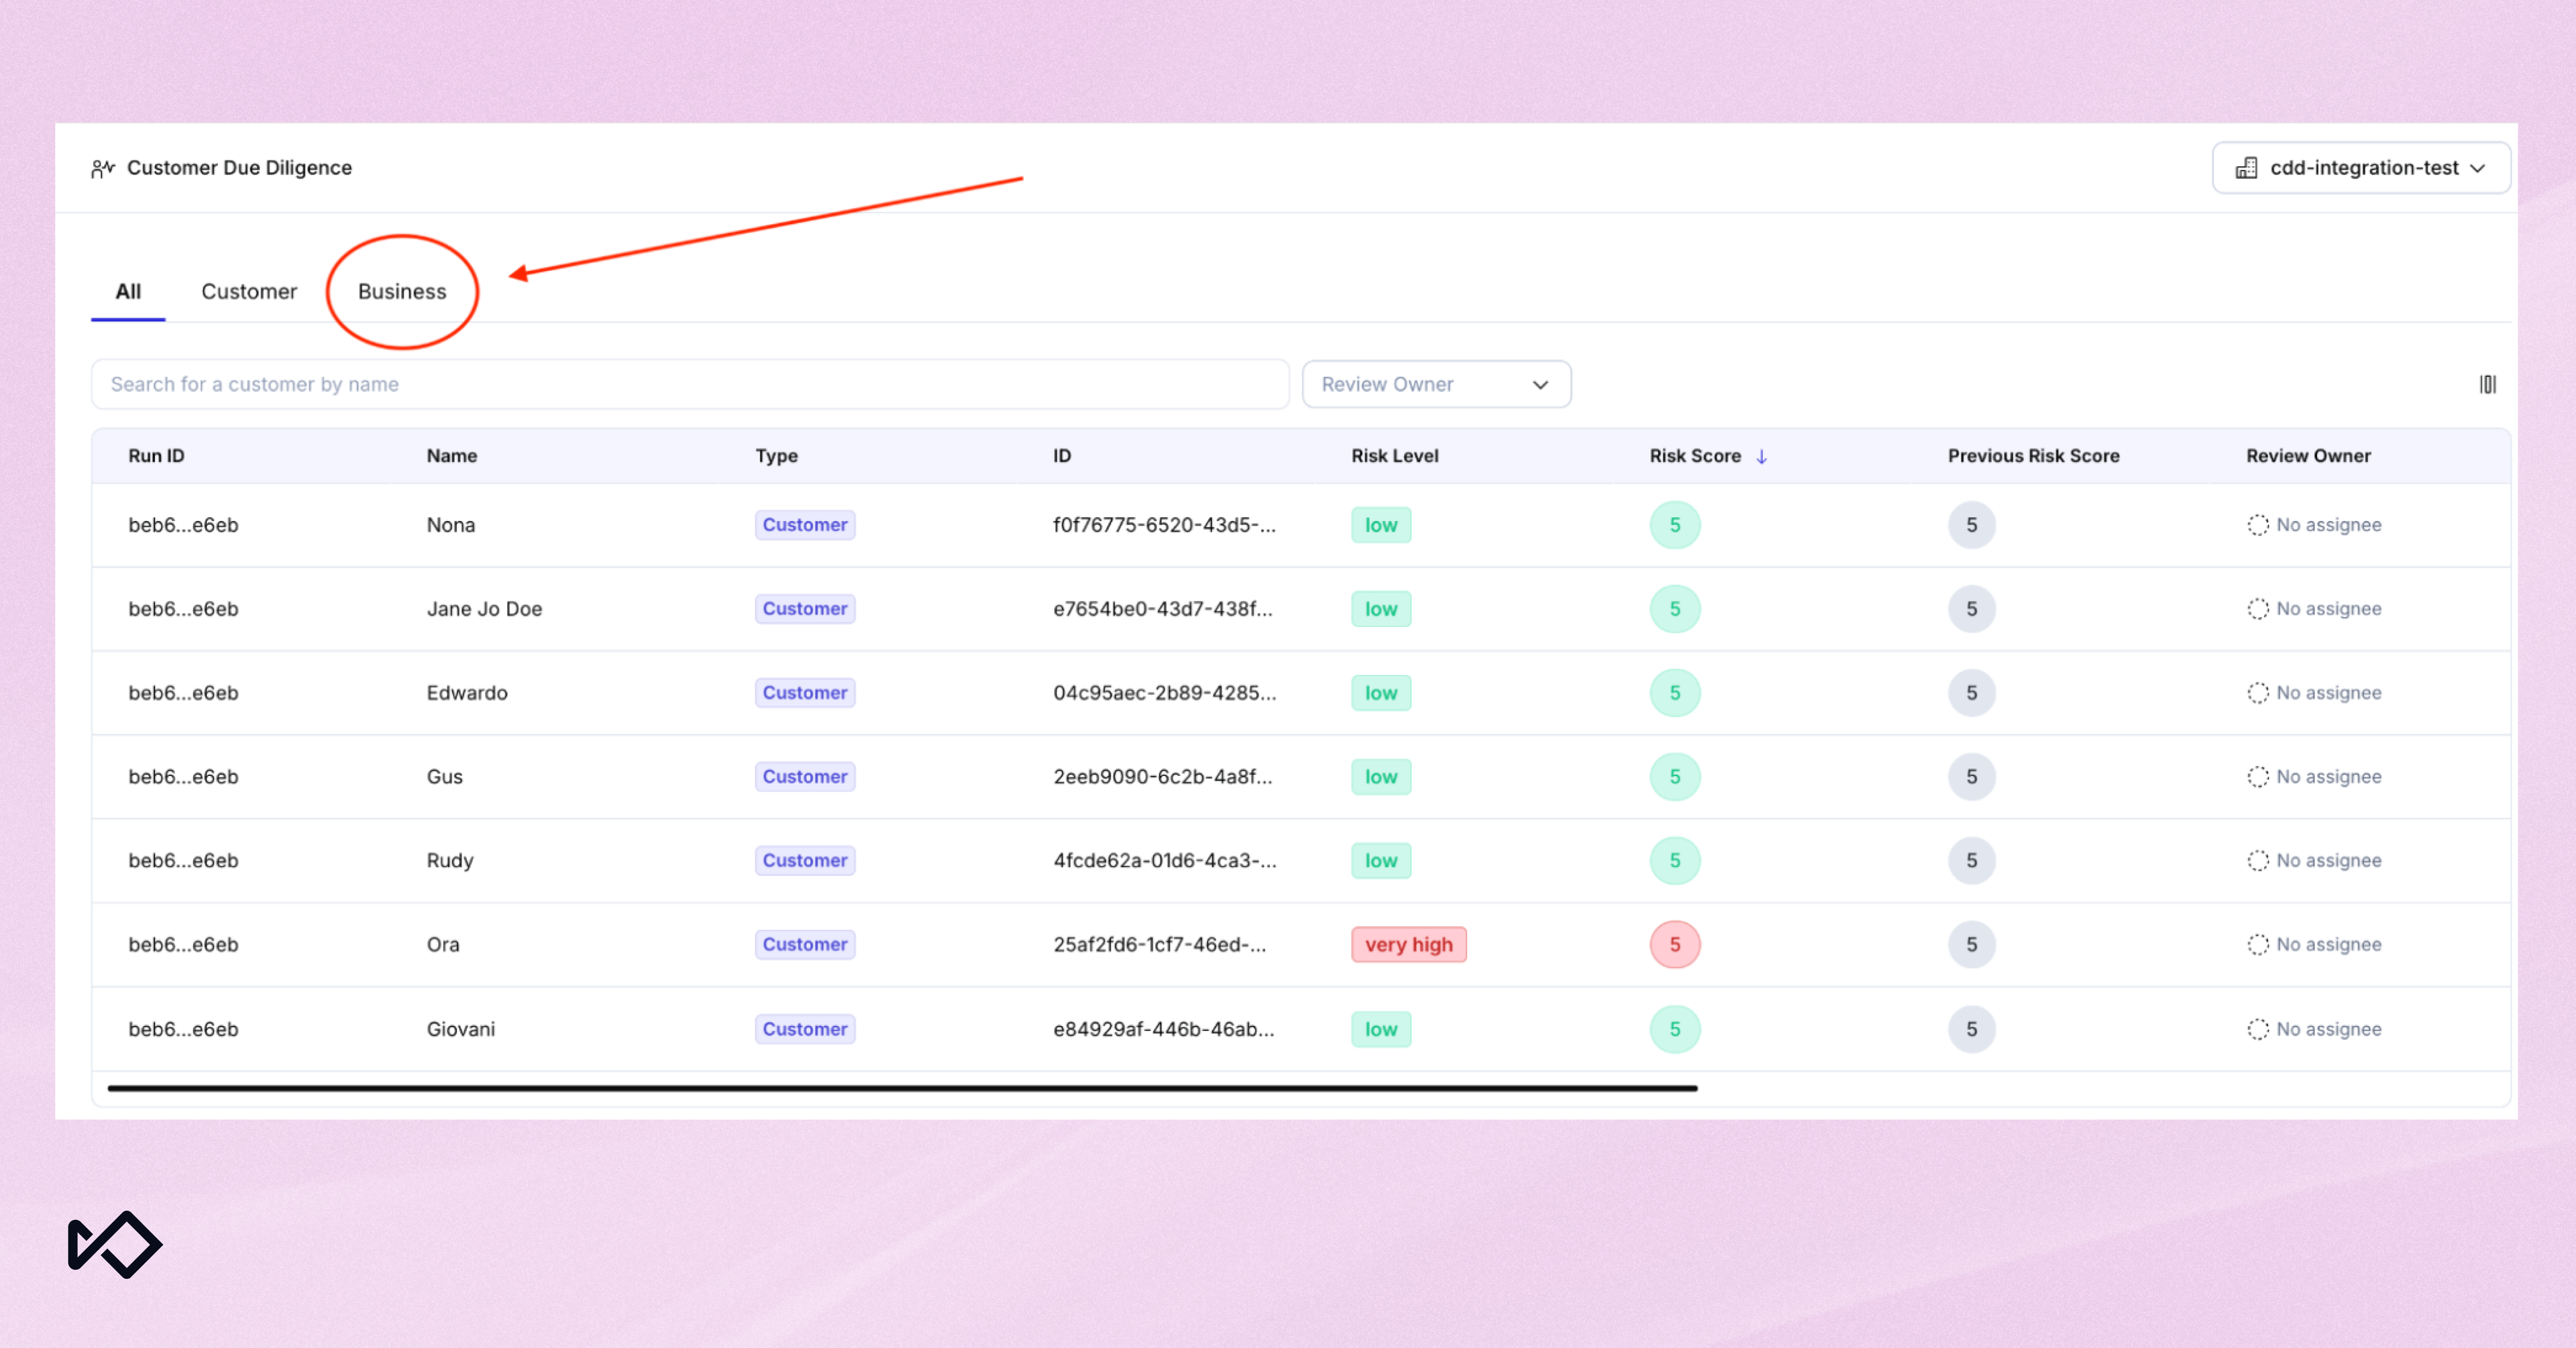Click the ID column header

[1061, 456]
